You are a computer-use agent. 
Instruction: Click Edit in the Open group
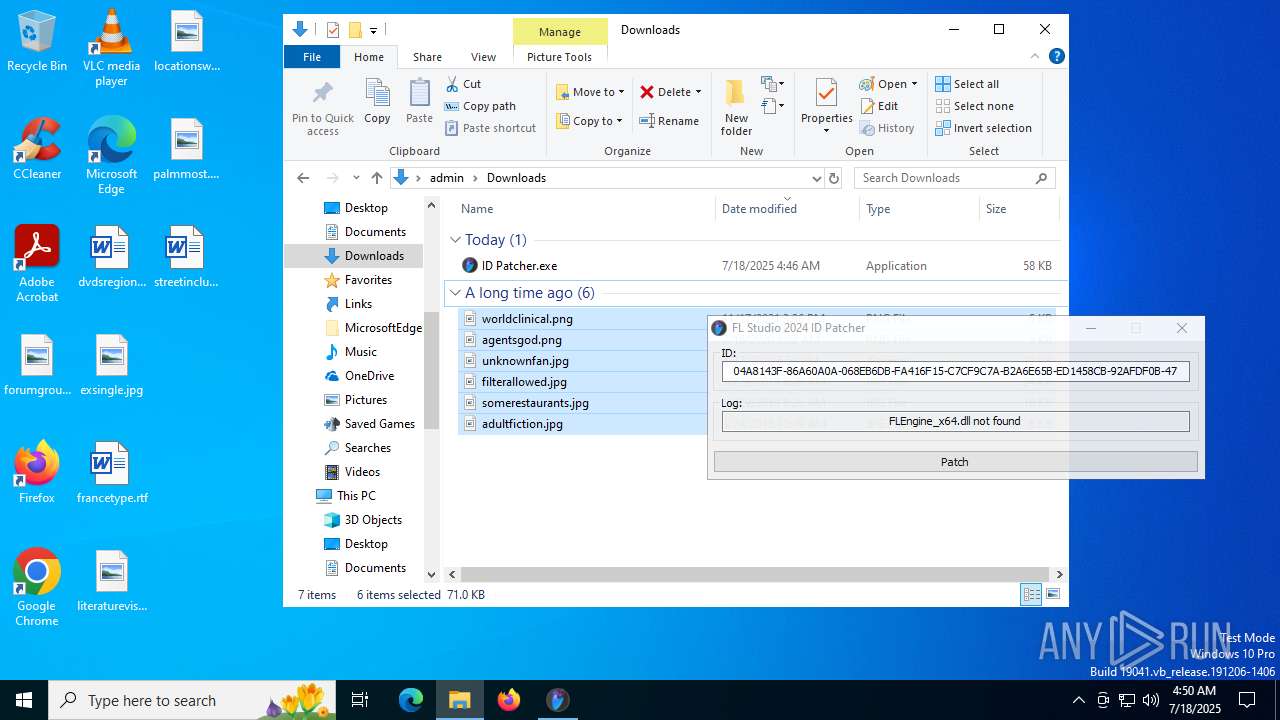pyautogui.click(x=878, y=106)
